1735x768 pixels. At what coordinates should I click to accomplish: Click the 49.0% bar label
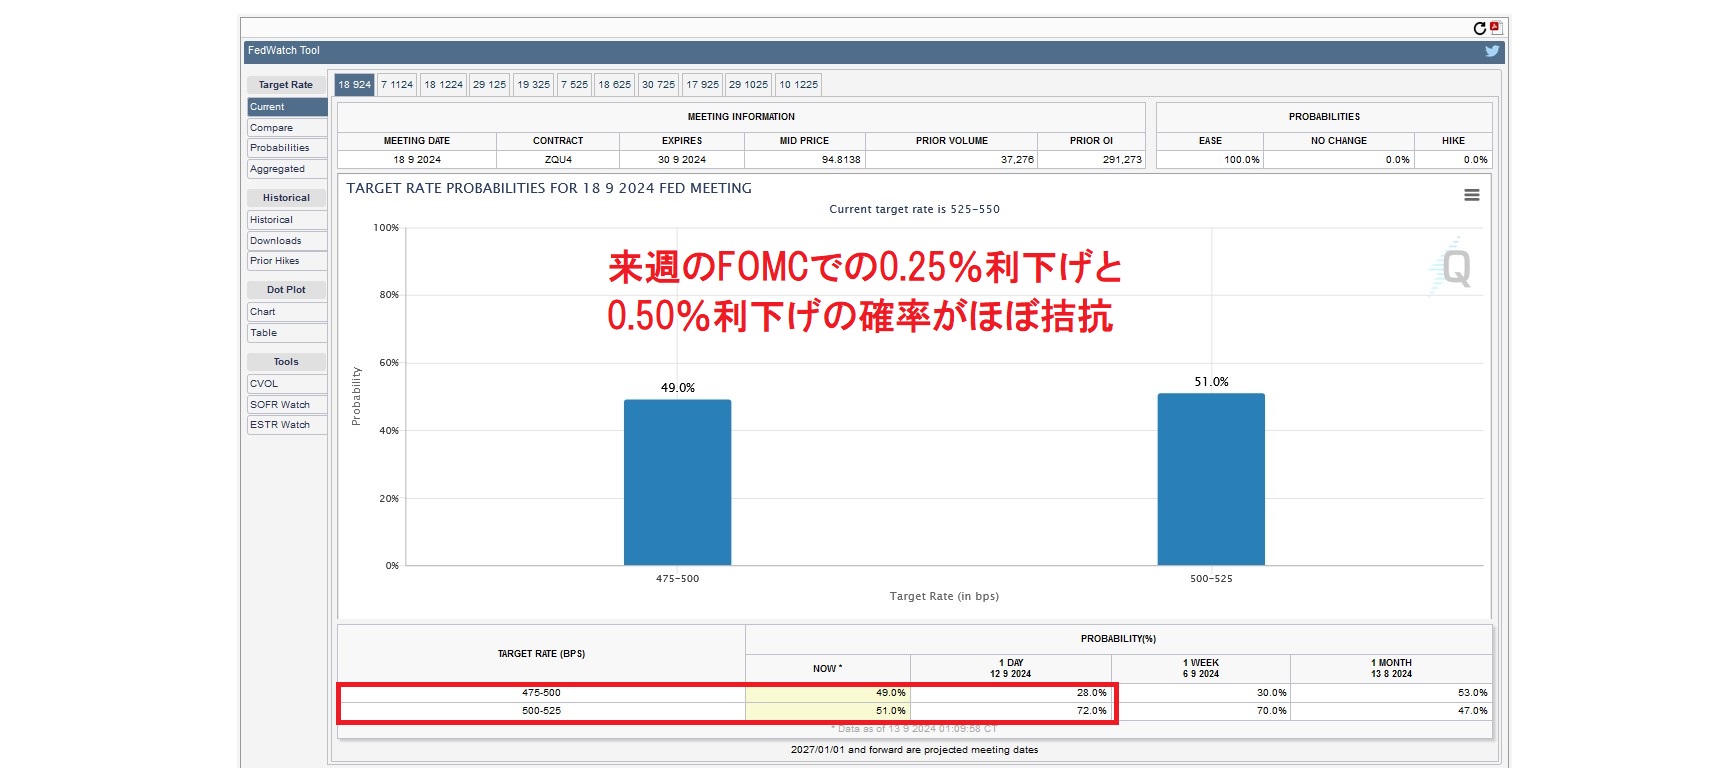pos(677,388)
